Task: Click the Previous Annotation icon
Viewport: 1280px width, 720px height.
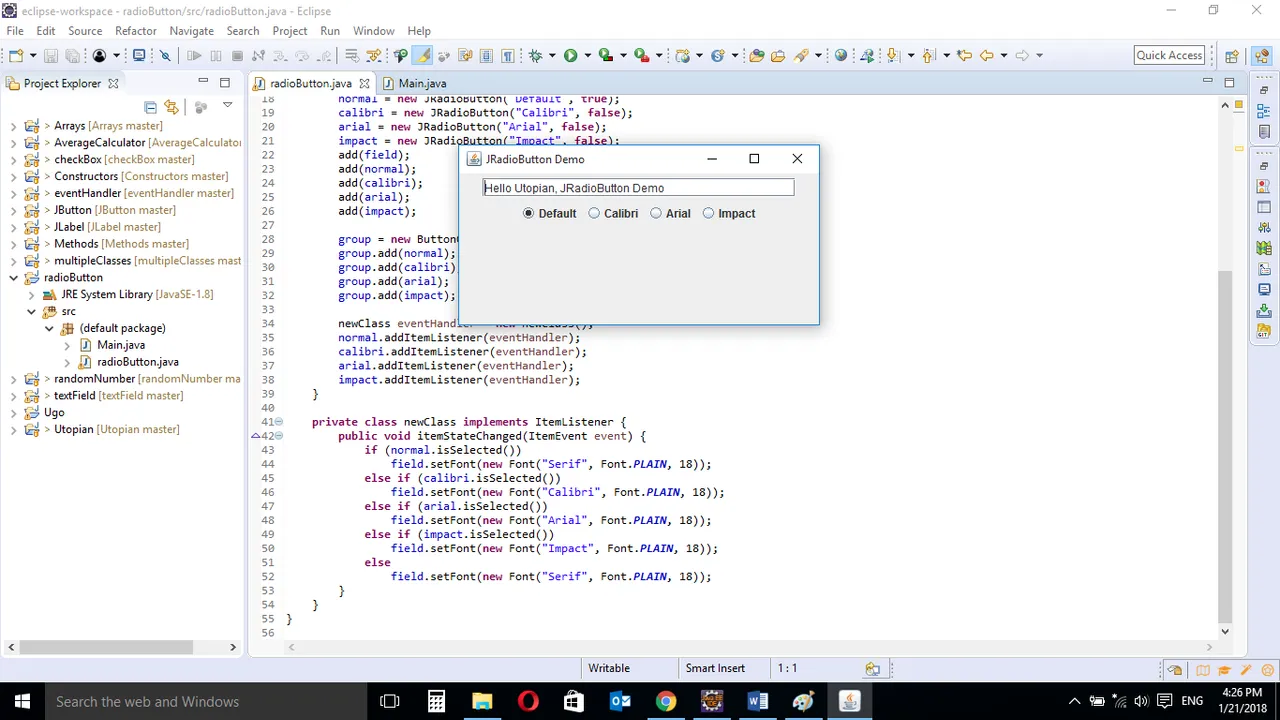Action: click(x=929, y=56)
